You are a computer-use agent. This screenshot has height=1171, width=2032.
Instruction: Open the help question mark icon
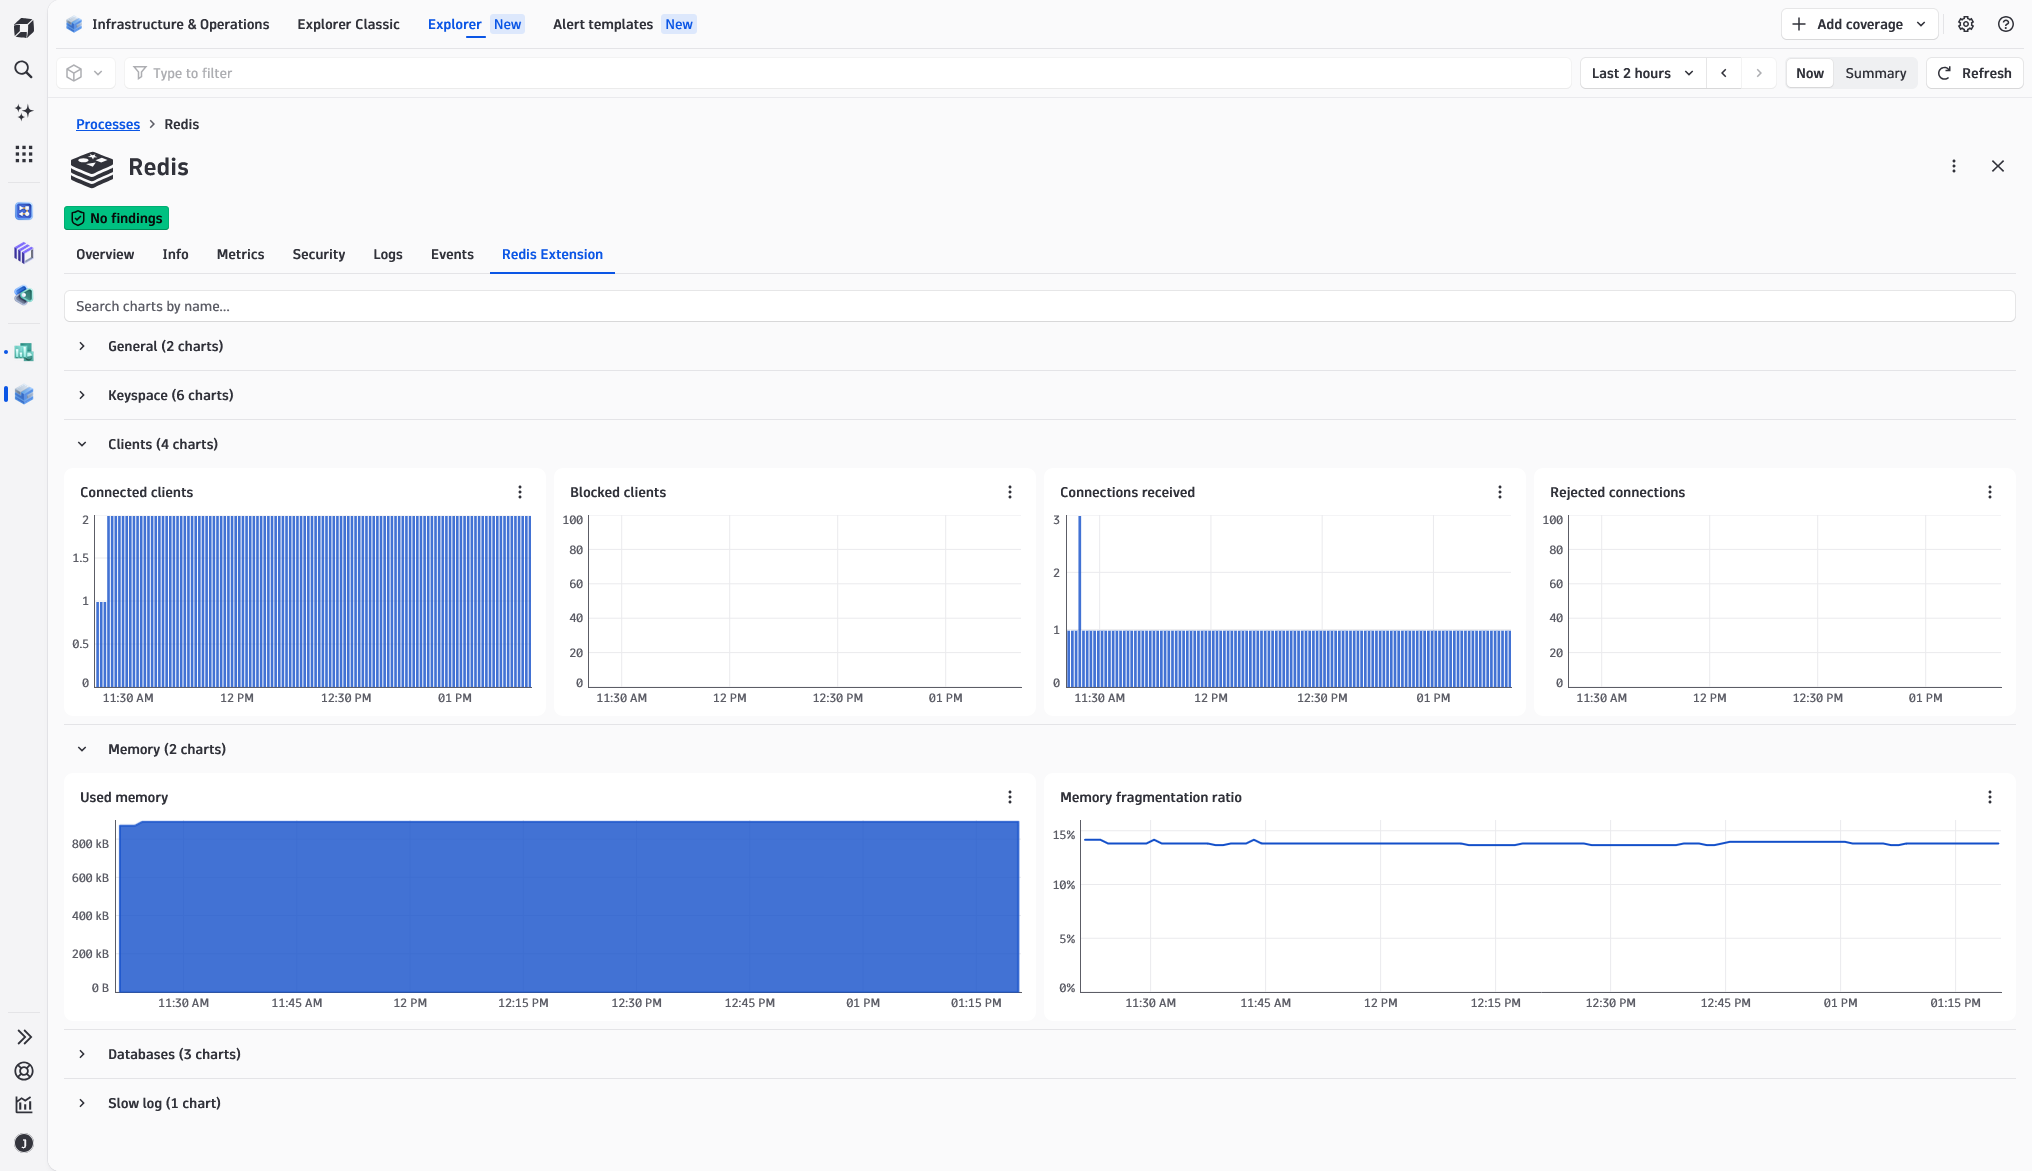coord(2006,24)
